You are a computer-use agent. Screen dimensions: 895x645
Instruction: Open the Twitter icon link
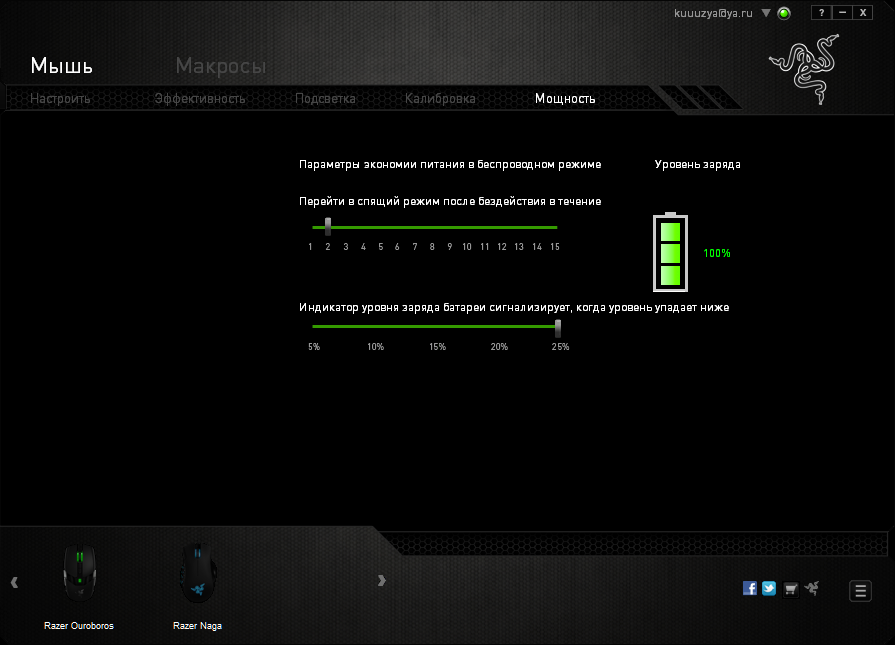coord(769,588)
